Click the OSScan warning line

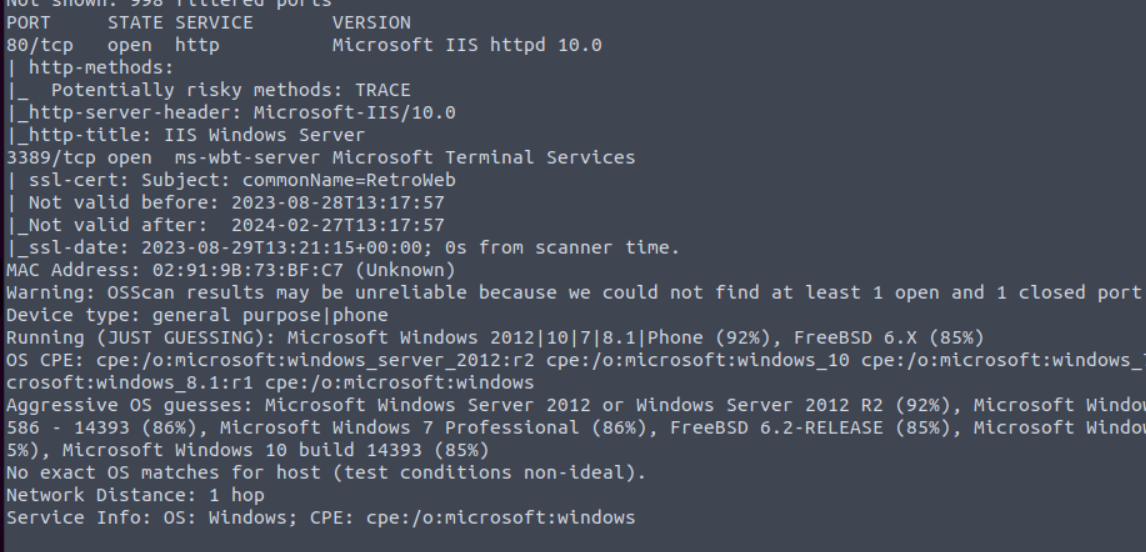574,292
